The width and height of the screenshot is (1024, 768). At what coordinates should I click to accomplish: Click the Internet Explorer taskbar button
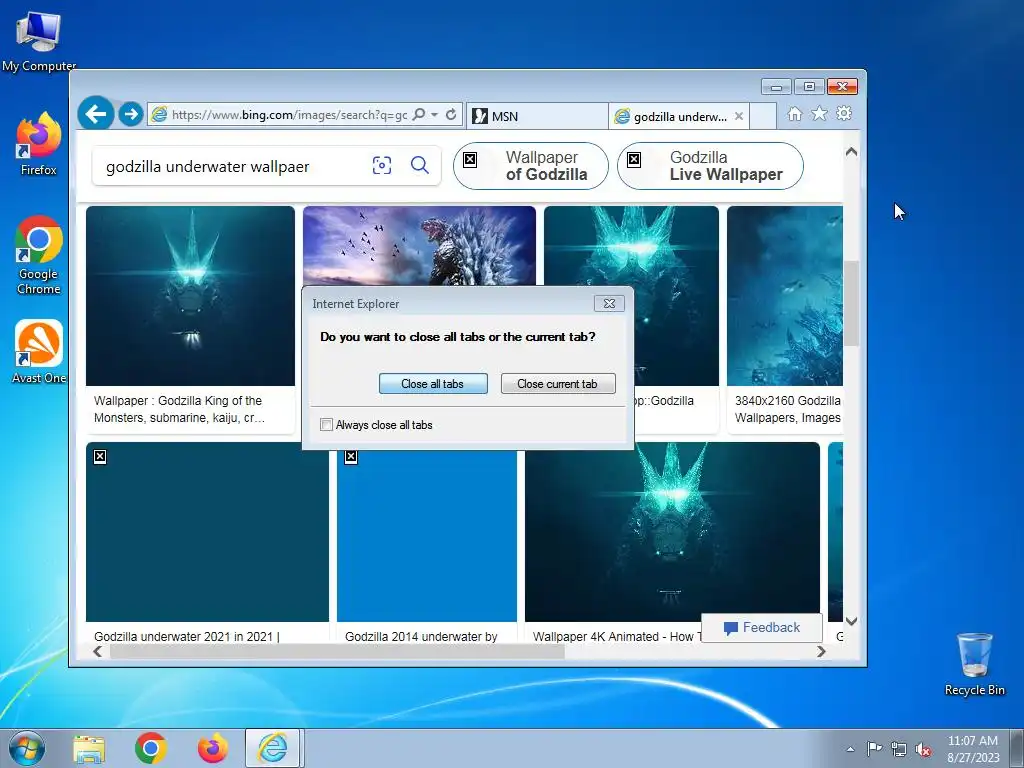click(x=272, y=748)
